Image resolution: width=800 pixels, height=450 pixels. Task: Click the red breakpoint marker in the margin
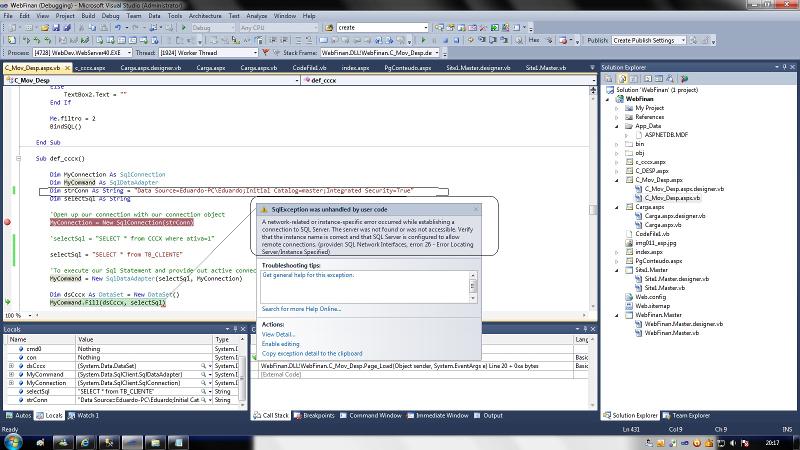click(8, 222)
